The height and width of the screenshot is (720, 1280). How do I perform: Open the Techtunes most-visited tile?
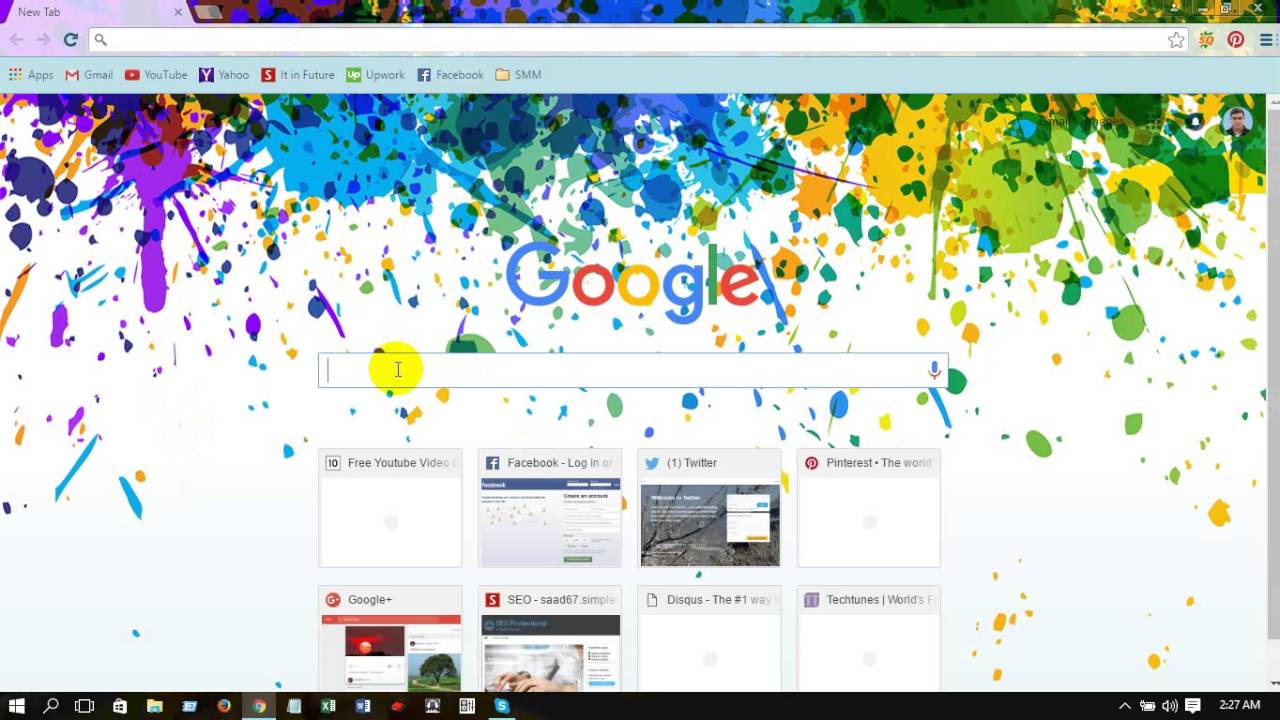[869, 639]
